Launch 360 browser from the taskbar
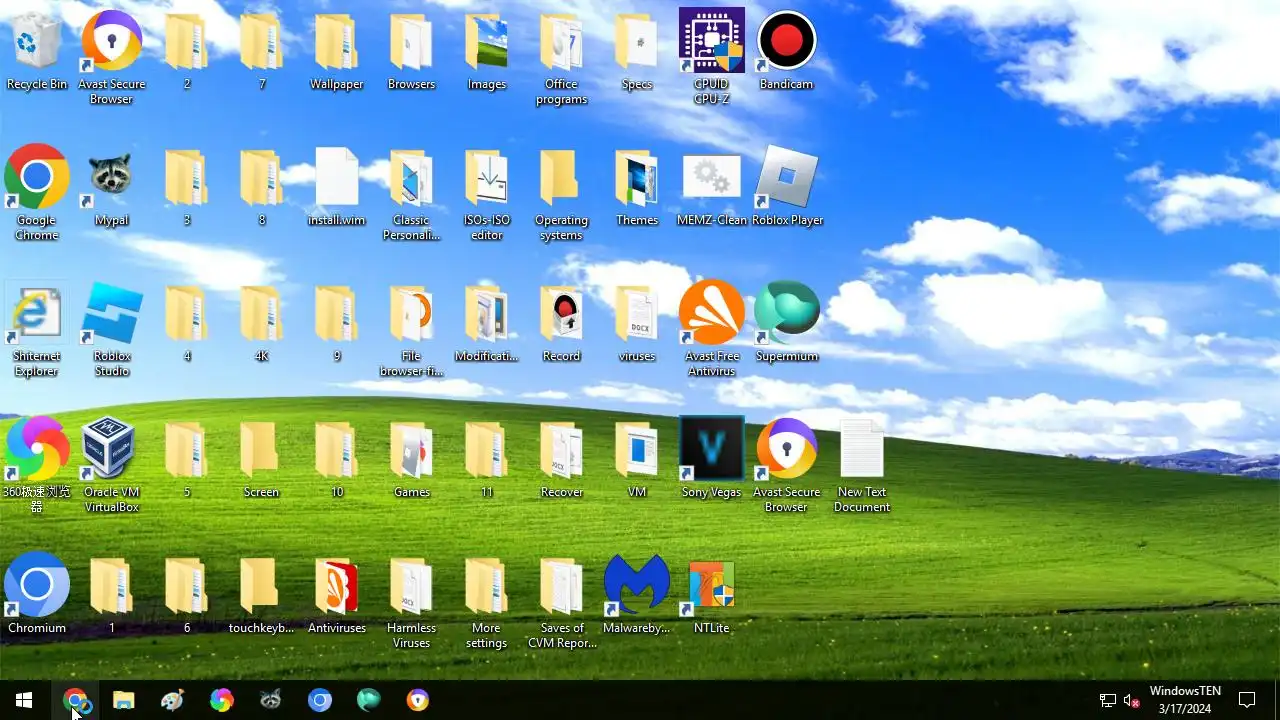The width and height of the screenshot is (1280, 720). point(222,700)
